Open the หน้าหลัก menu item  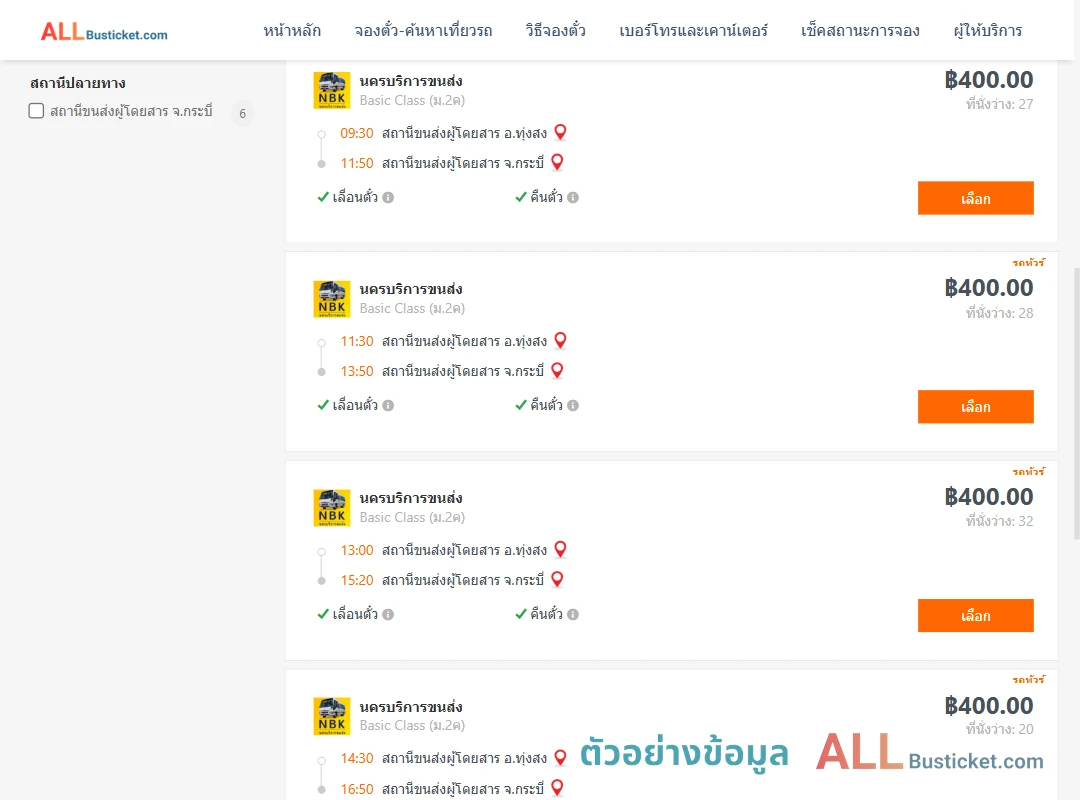tap(292, 31)
